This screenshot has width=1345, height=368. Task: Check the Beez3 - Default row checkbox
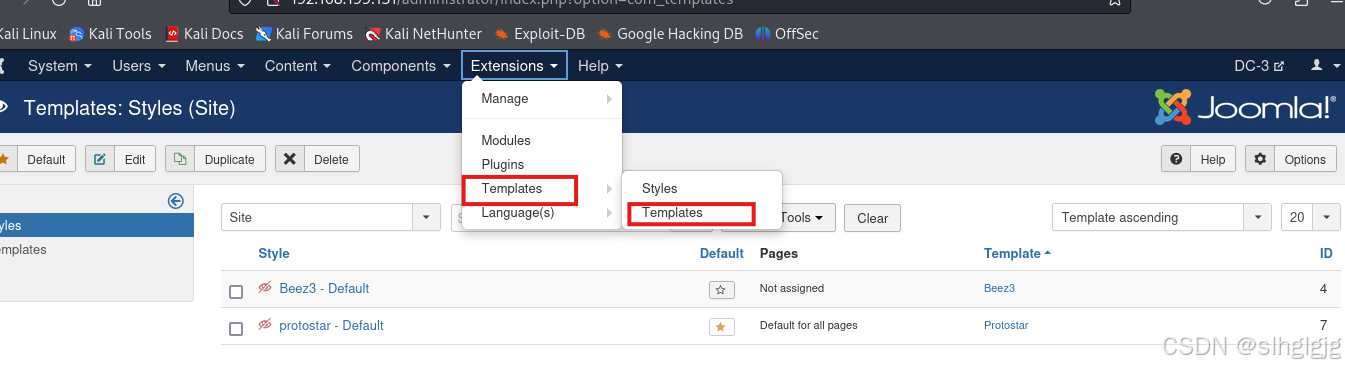coord(236,292)
